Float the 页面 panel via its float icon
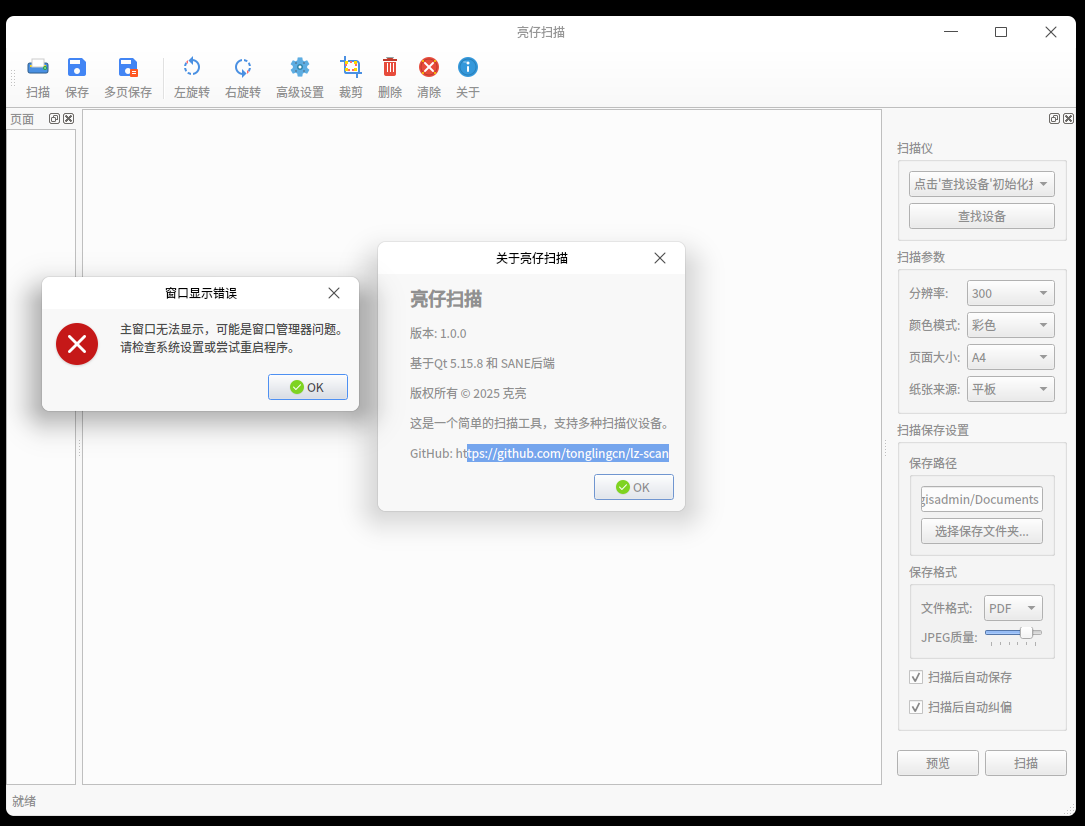This screenshot has height=826, width=1085. pos(54,118)
